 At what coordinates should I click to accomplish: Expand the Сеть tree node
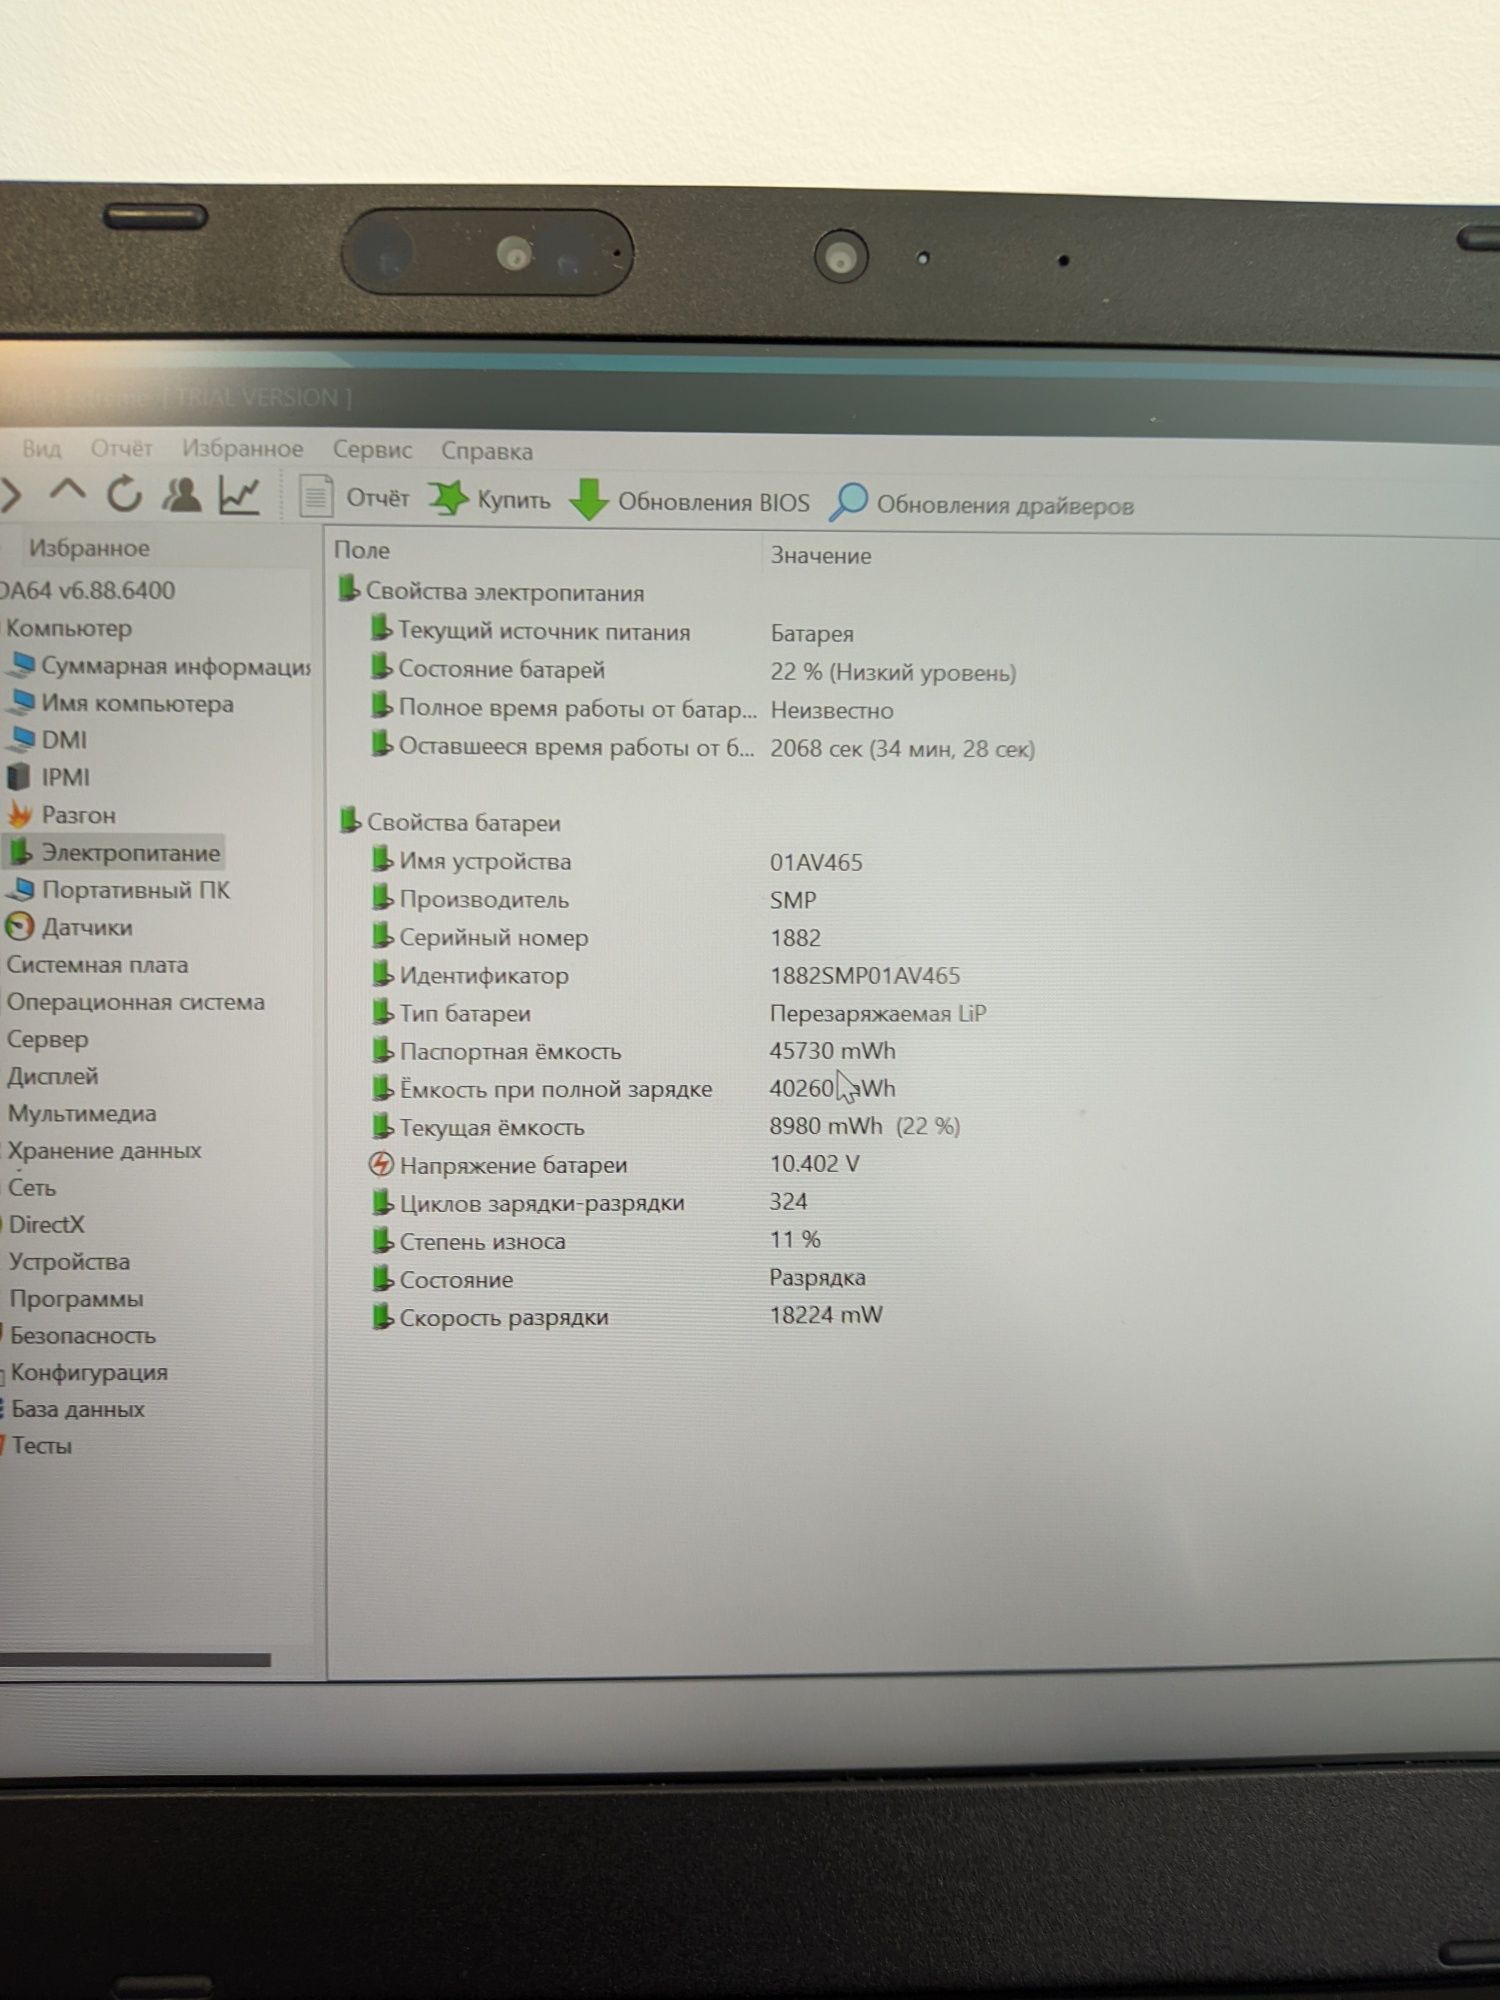32,1187
